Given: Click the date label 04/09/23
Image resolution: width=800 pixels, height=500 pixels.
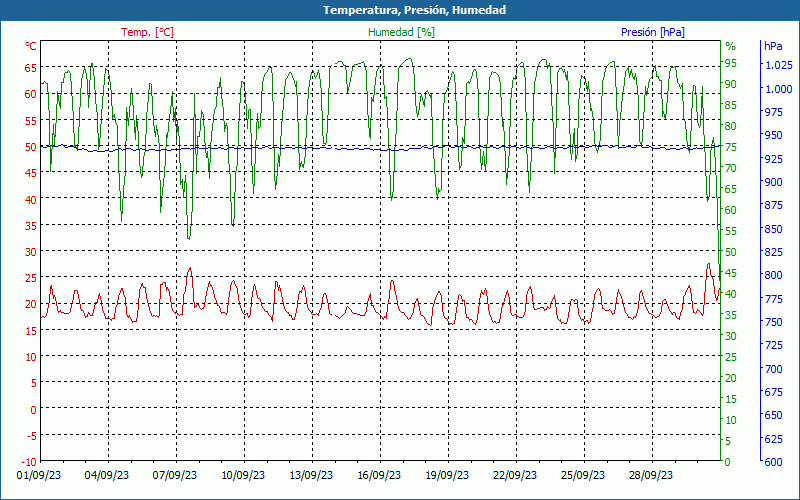Looking at the screenshot, I should click(x=107, y=476).
